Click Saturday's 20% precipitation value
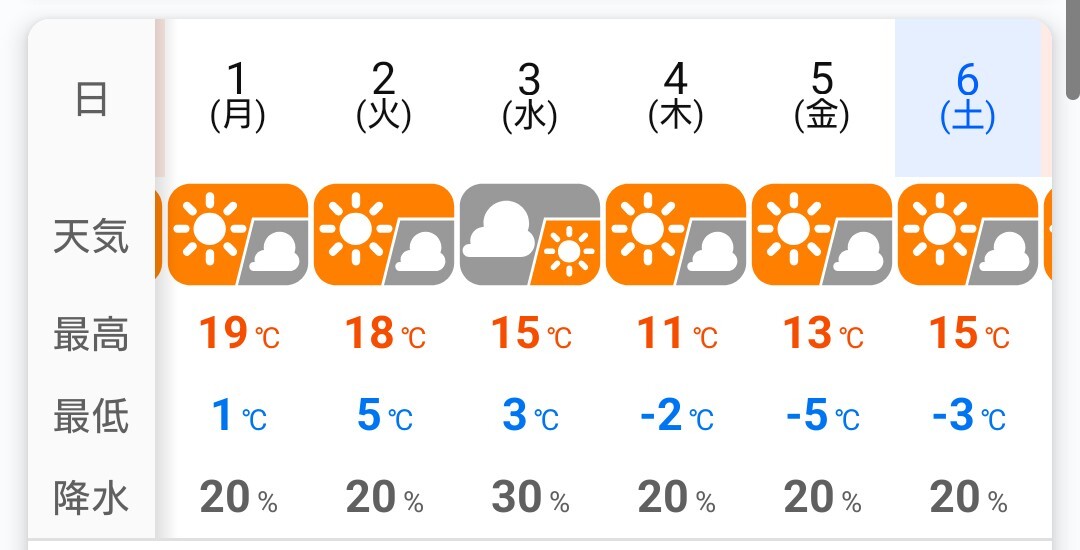This screenshot has height=550, width=1080. (x=968, y=497)
